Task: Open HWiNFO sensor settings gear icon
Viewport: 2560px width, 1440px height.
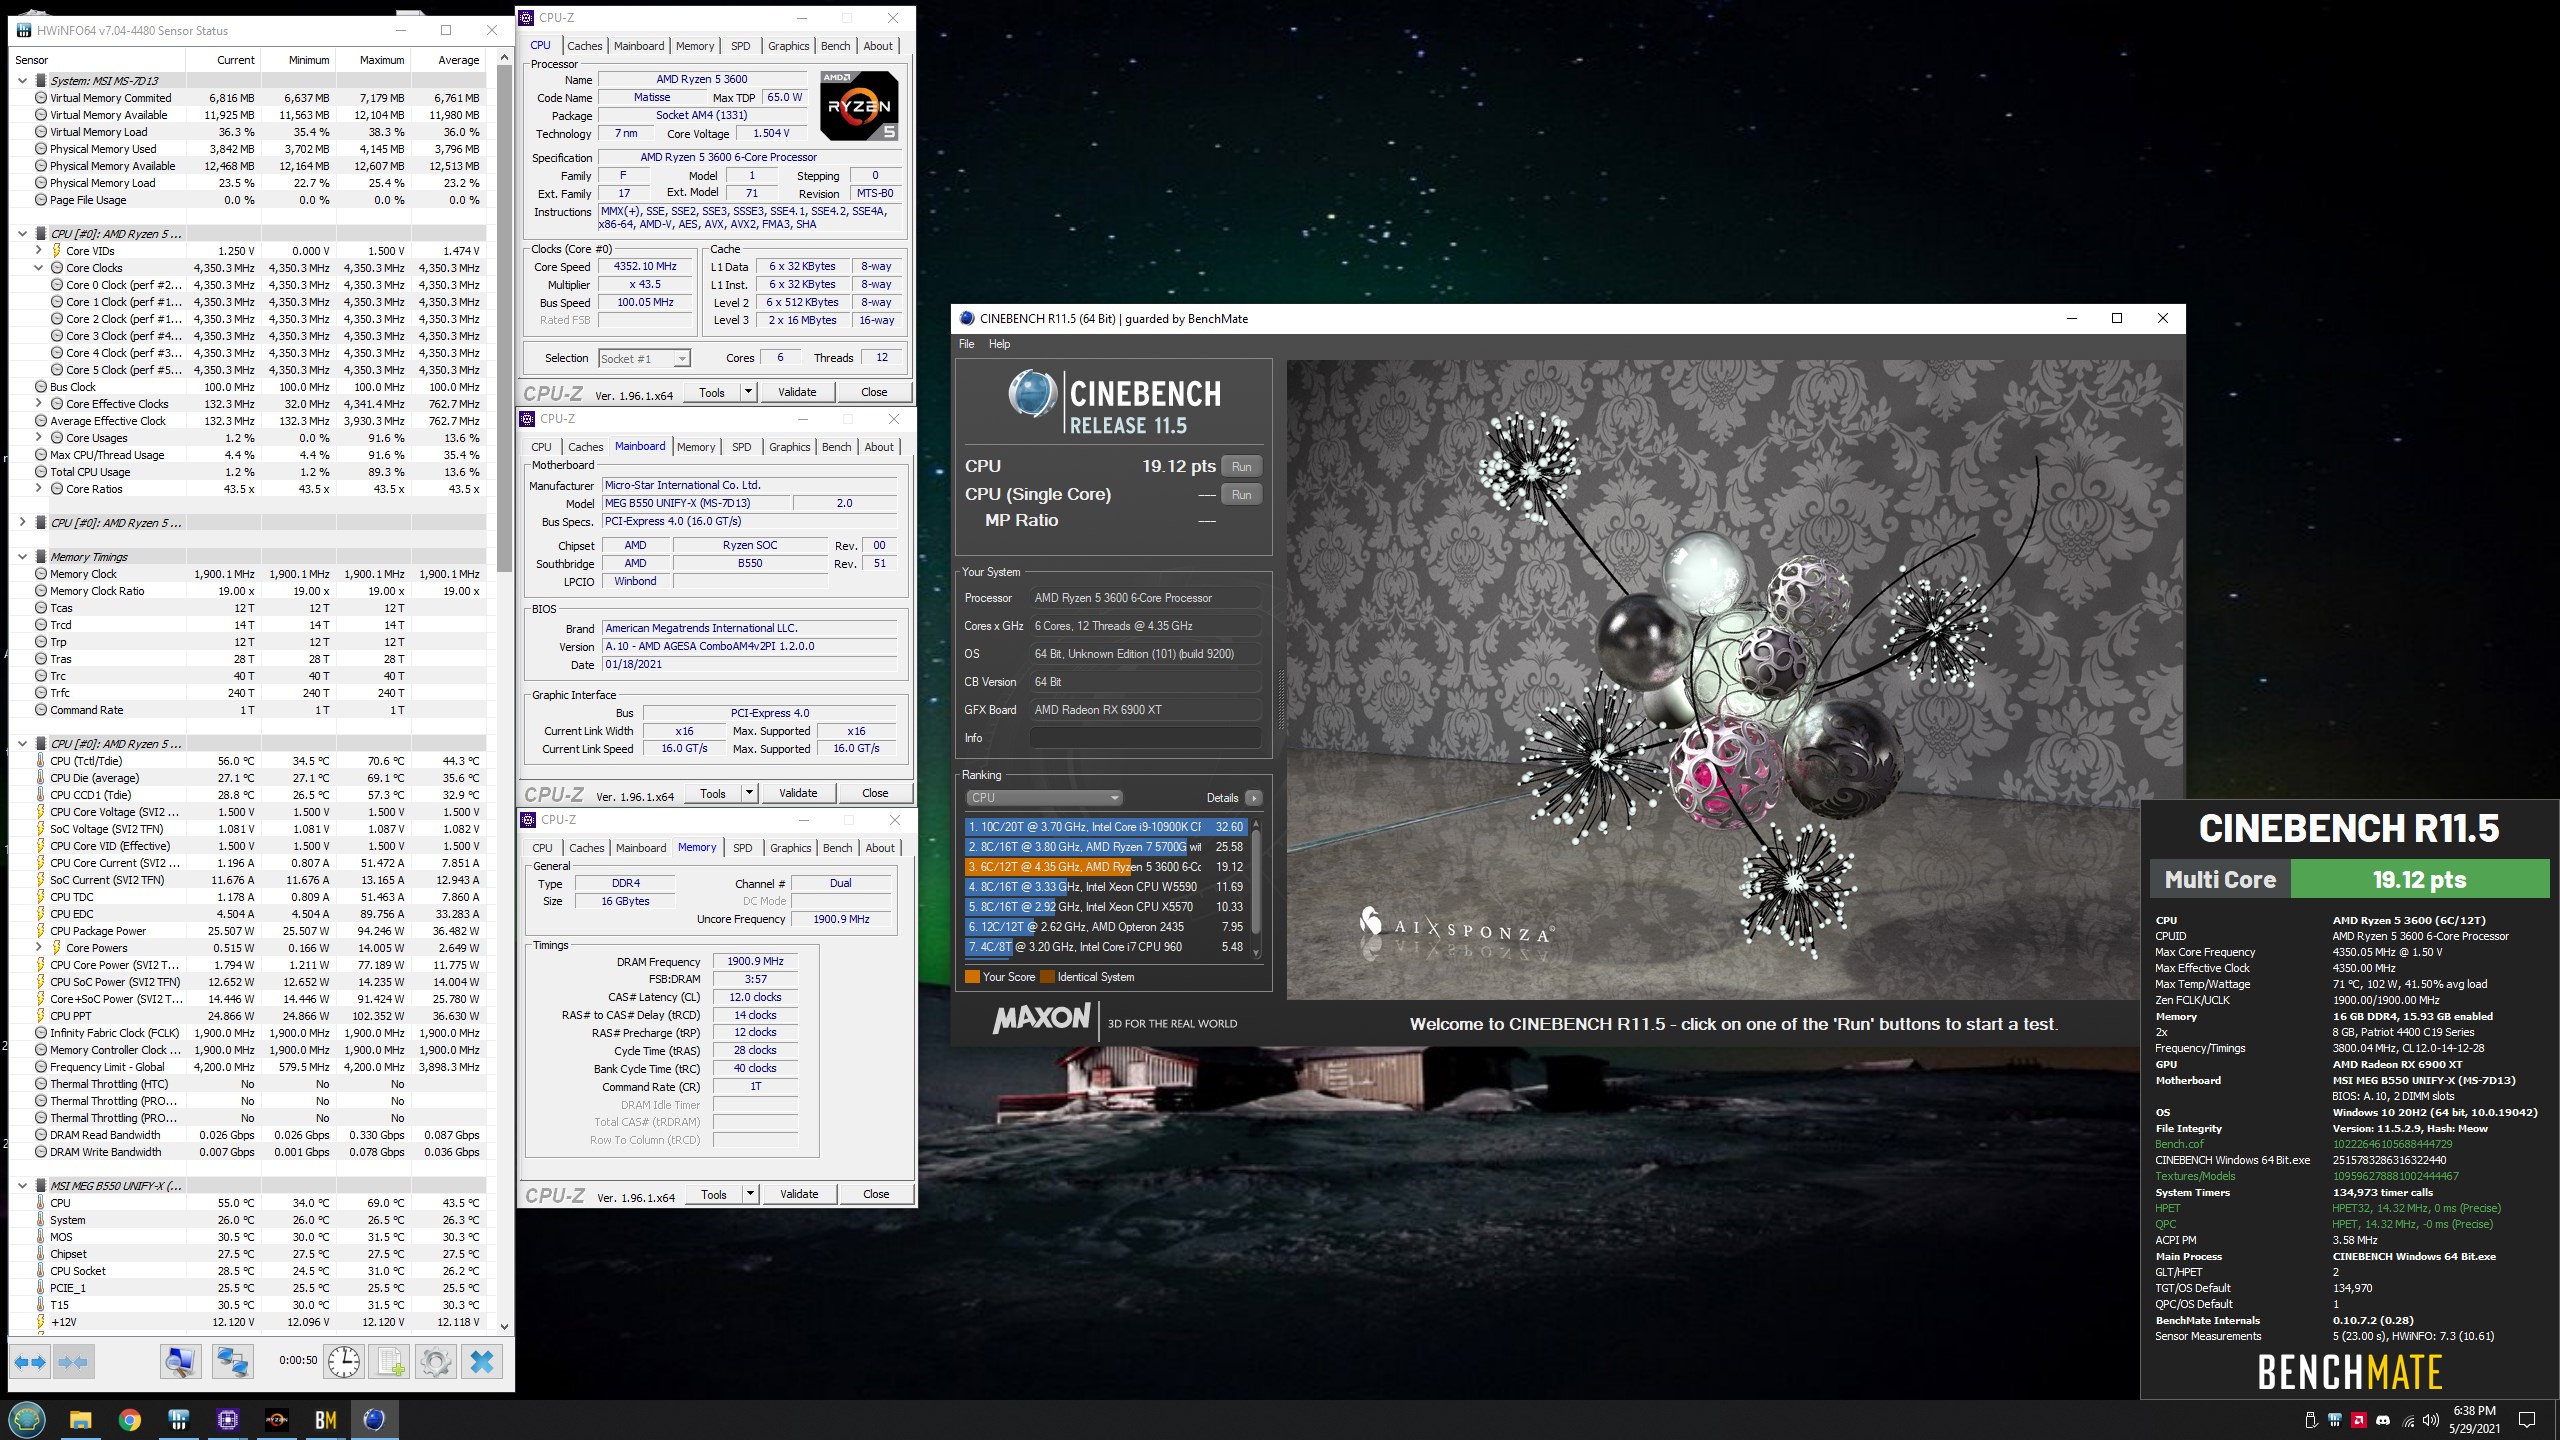Action: [x=436, y=1362]
